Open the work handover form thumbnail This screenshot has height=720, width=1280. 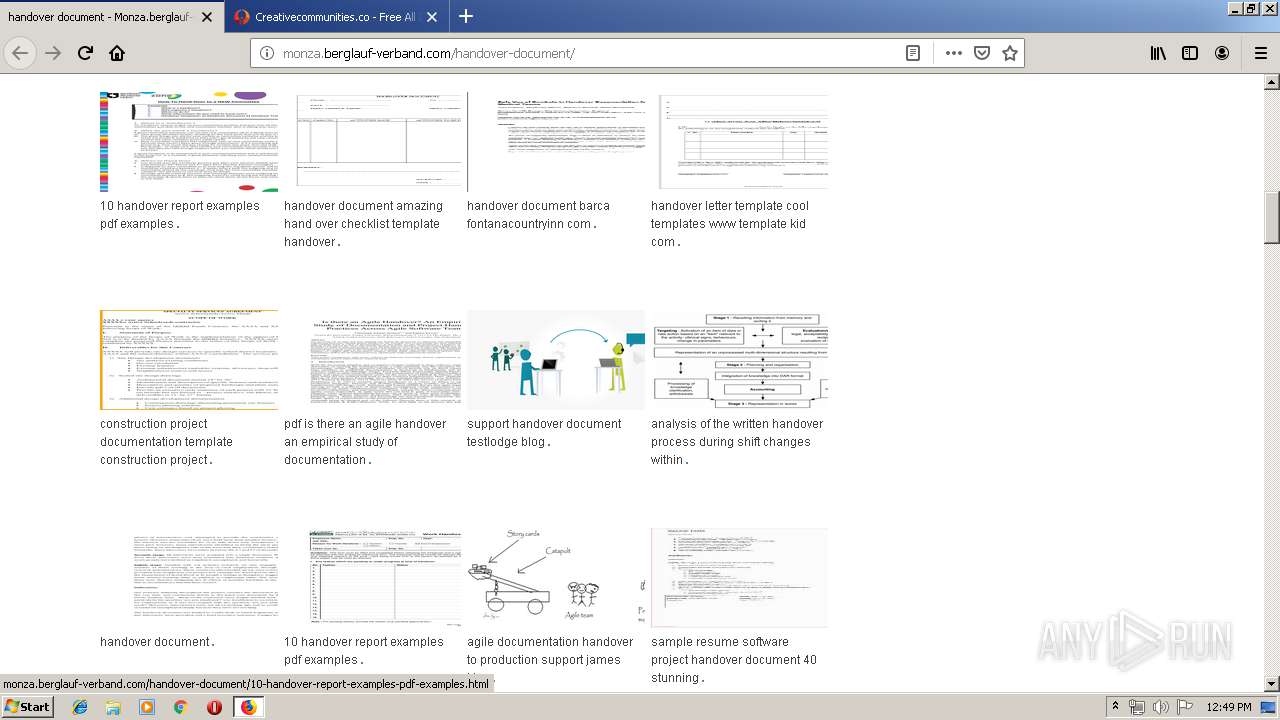click(x=373, y=577)
